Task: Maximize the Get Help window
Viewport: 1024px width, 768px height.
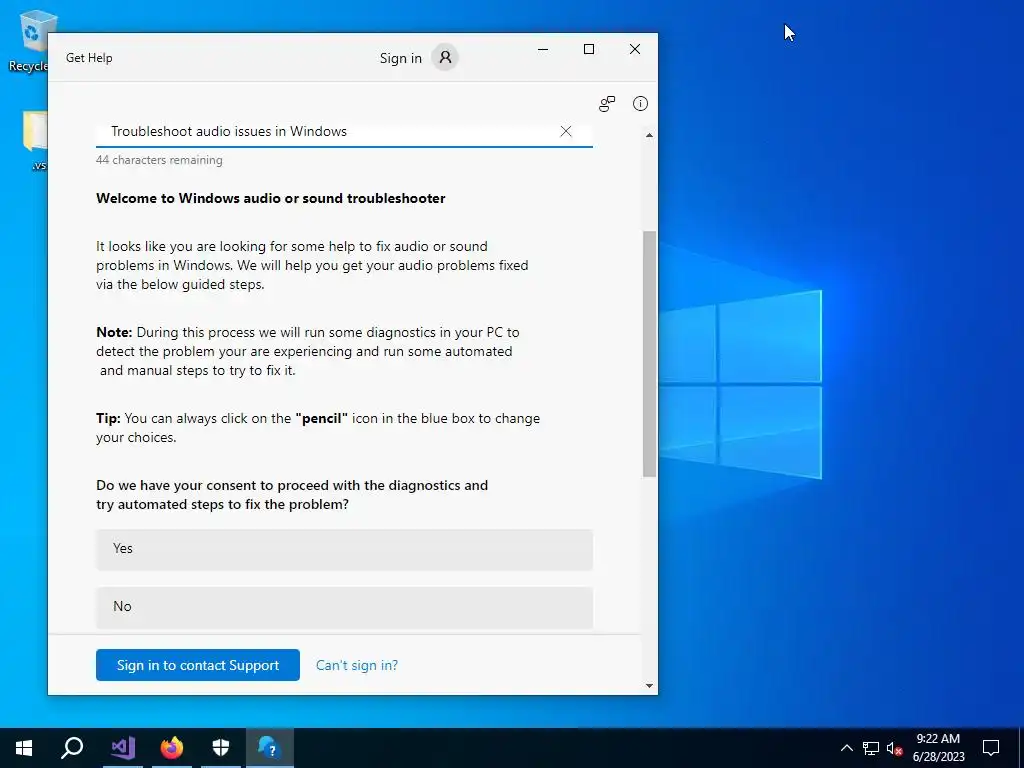Action: pos(588,50)
